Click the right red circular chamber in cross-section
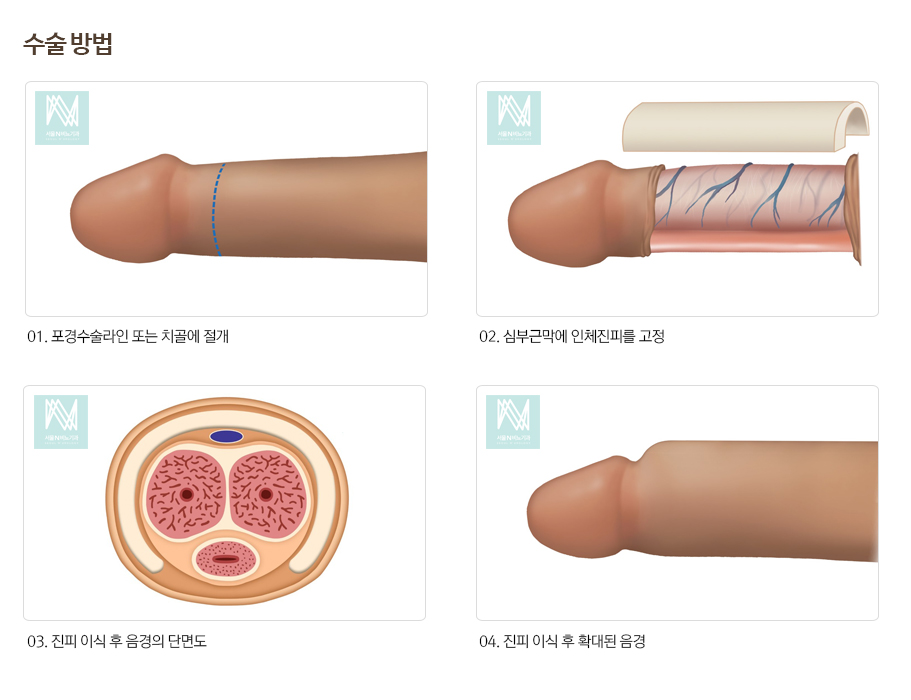 (x=268, y=494)
